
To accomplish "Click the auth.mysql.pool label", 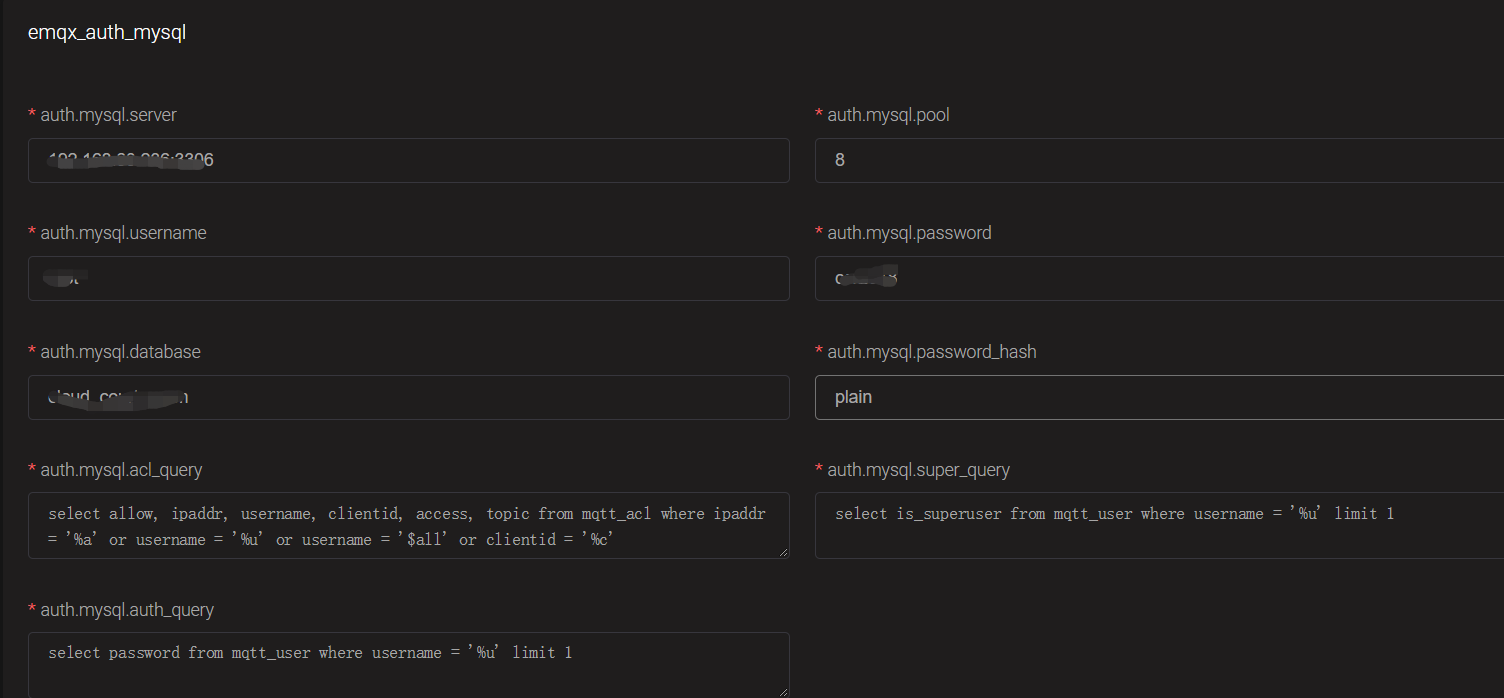I will pos(888,115).
